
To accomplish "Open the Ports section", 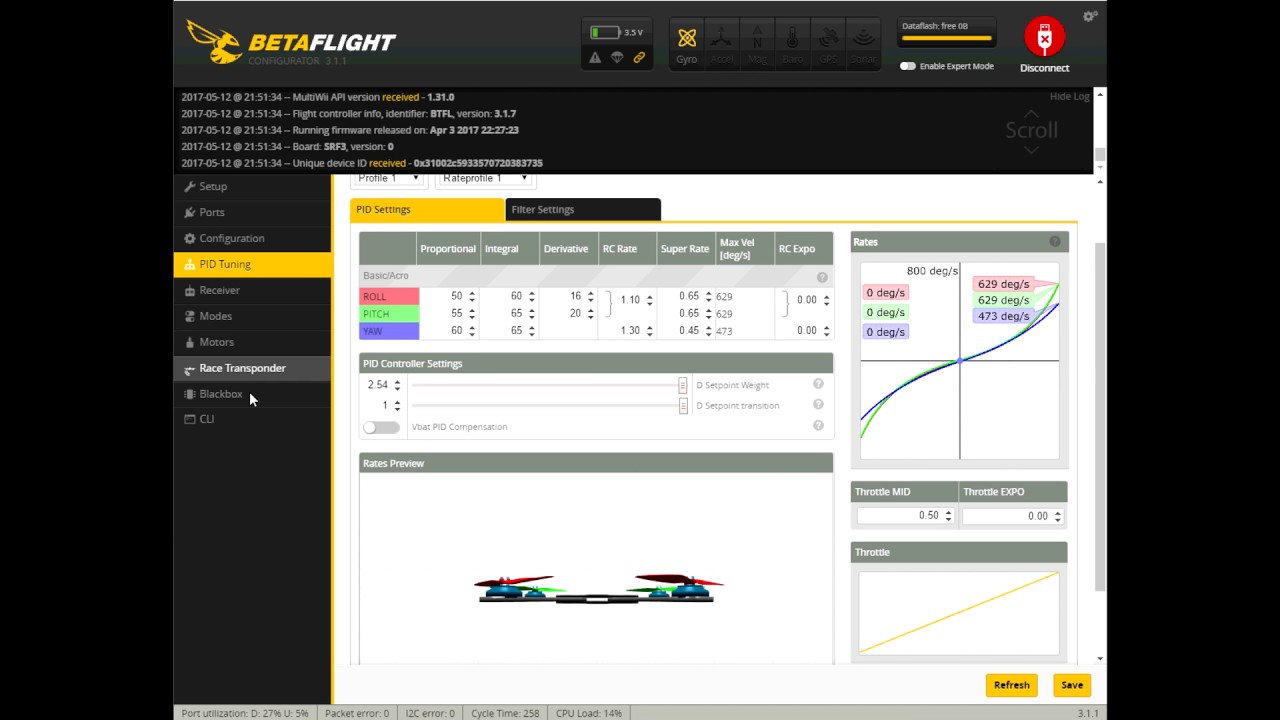I will point(252,212).
